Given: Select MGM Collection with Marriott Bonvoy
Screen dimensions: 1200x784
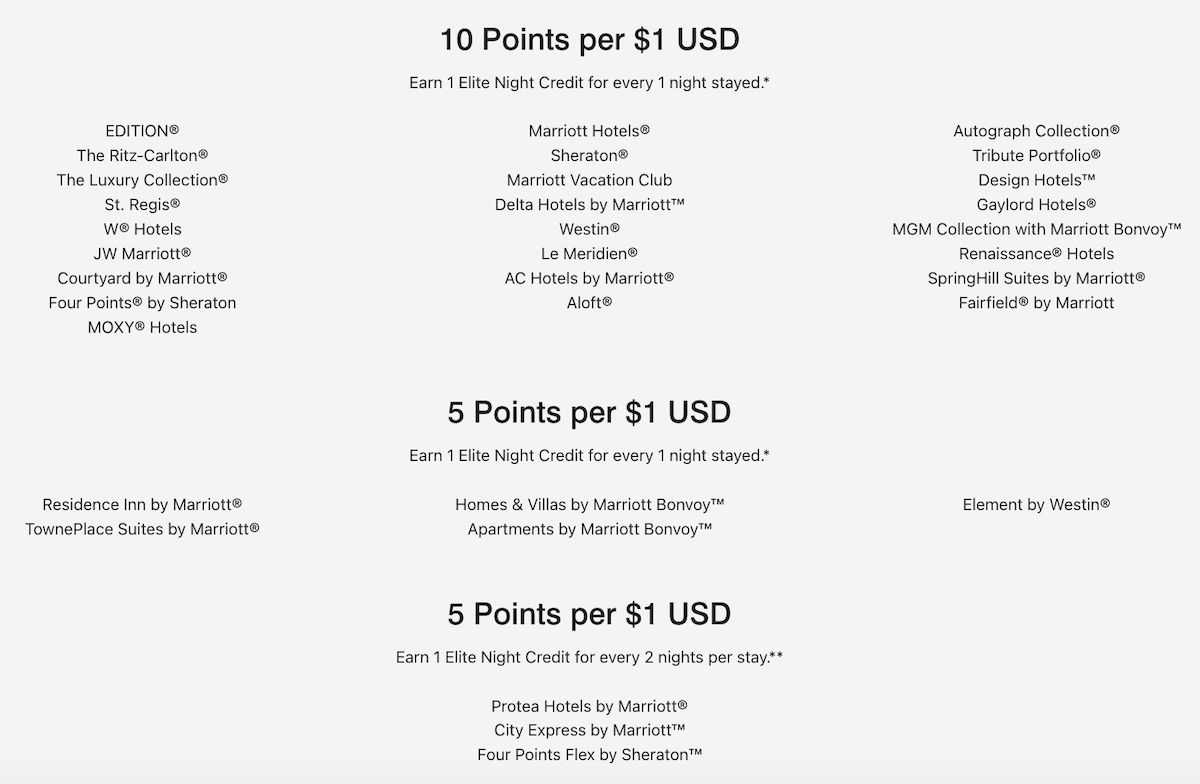Looking at the screenshot, I should click(1036, 229).
